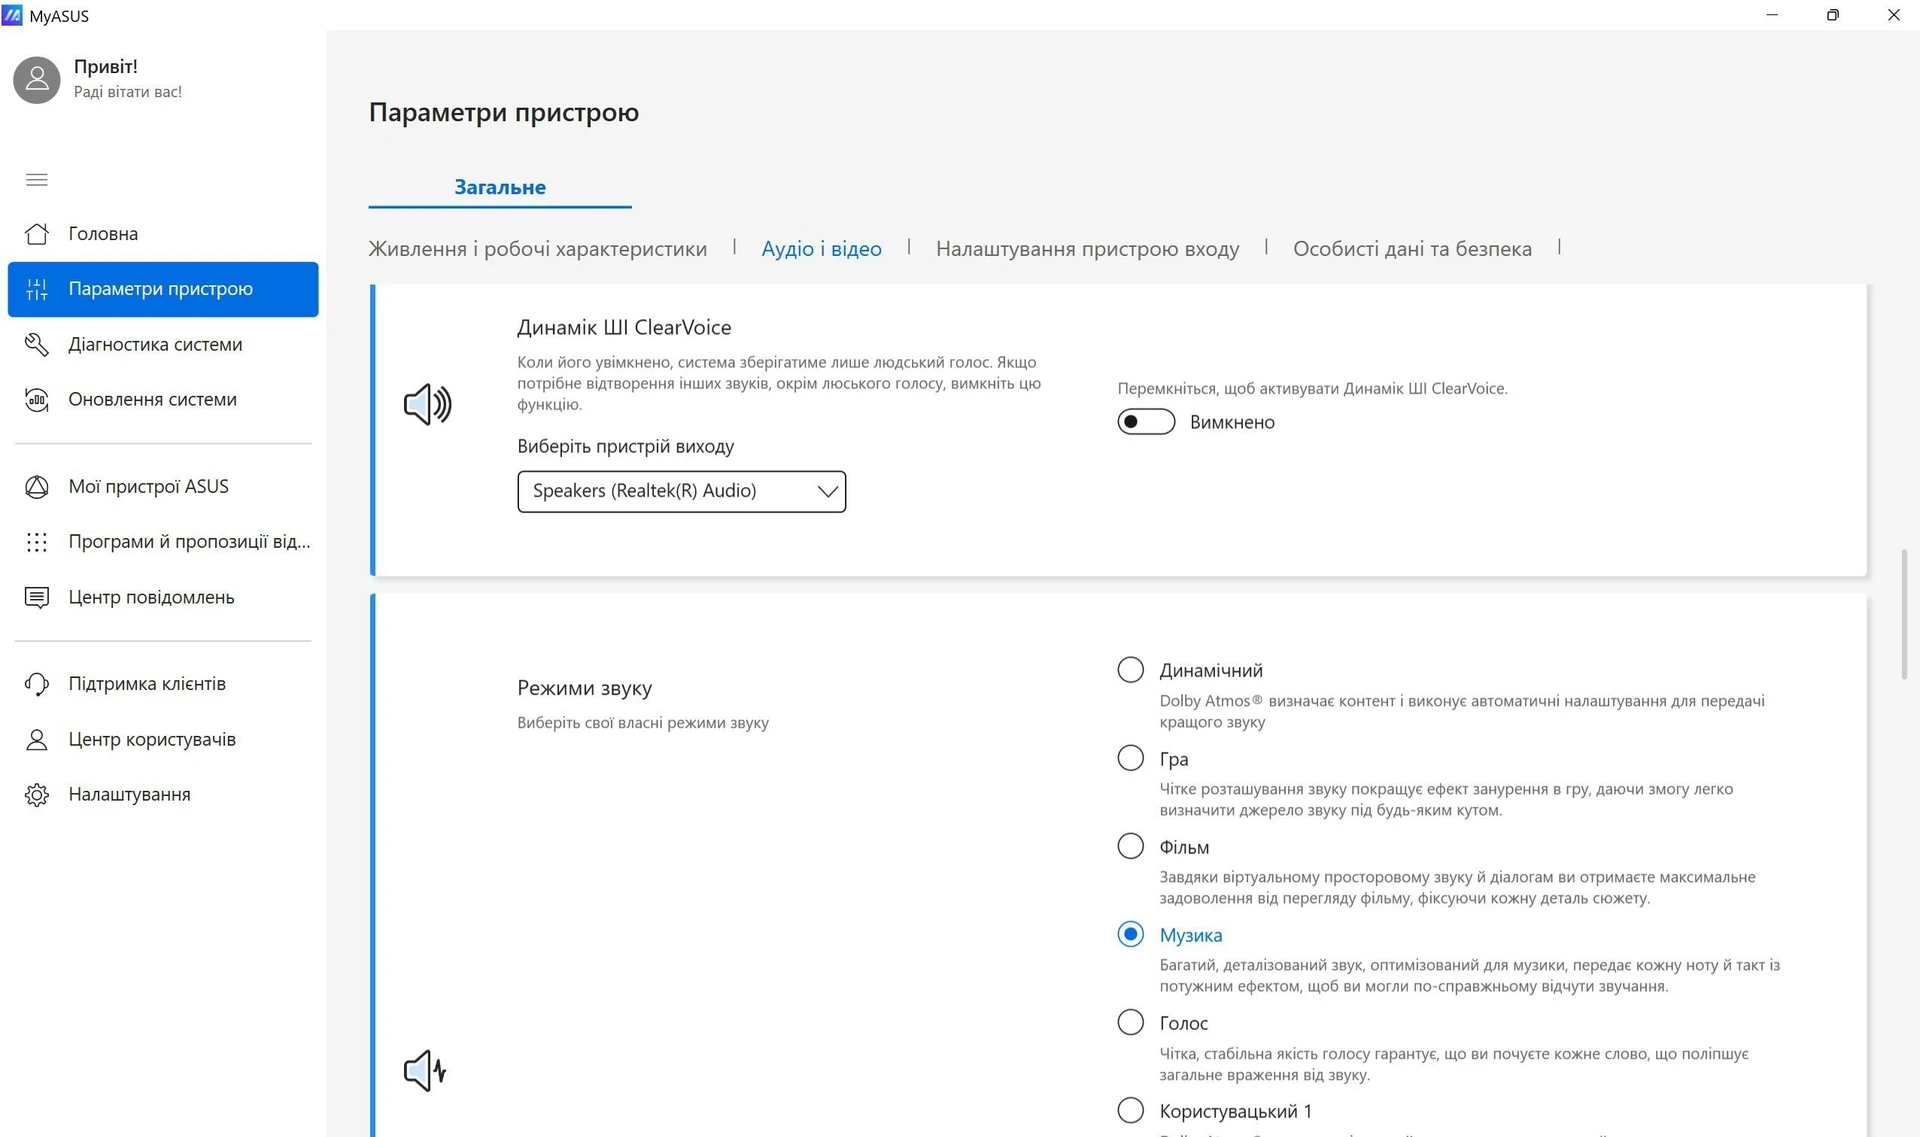Image resolution: width=1920 pixels, height=1137 pixels.
Task: Open Живлення і робочі характеристики section
Action: [x=537, y=249]
